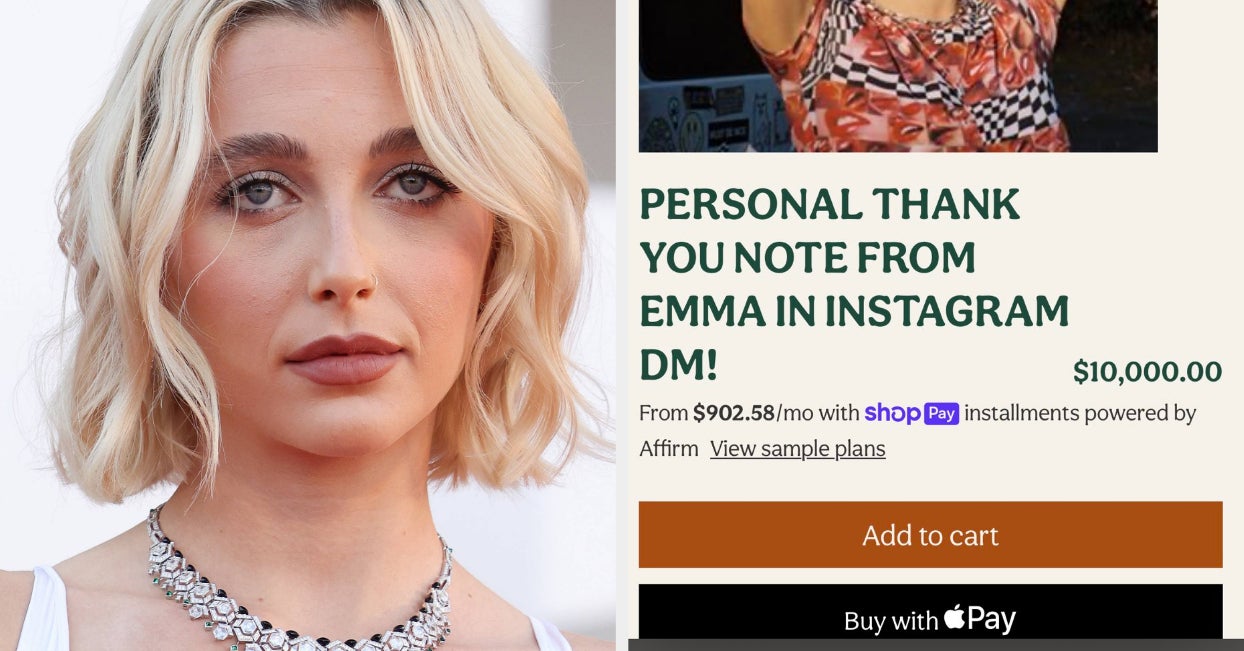The width and height of the screenshot is (1244, 651).
Task: Click the word "shop" in Shop Pay logo
Action: coord(892,413)
